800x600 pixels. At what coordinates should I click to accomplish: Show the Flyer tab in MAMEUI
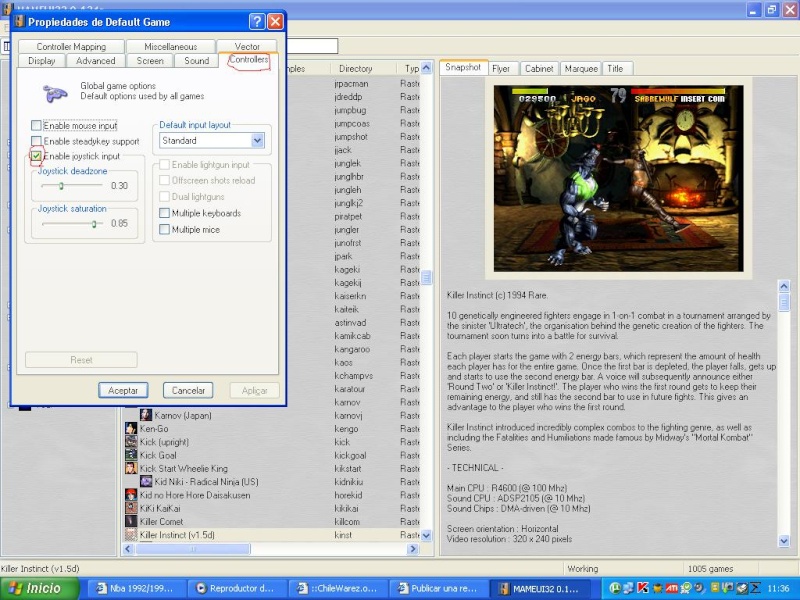(x=501, y=68)
